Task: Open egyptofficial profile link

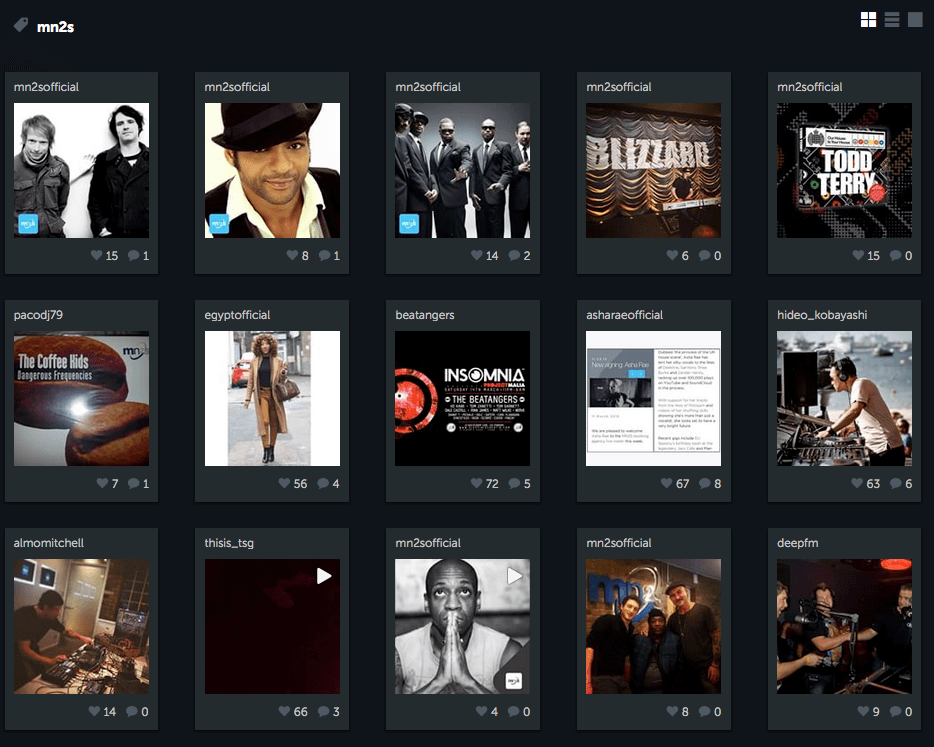Action: tap(237, 315)
